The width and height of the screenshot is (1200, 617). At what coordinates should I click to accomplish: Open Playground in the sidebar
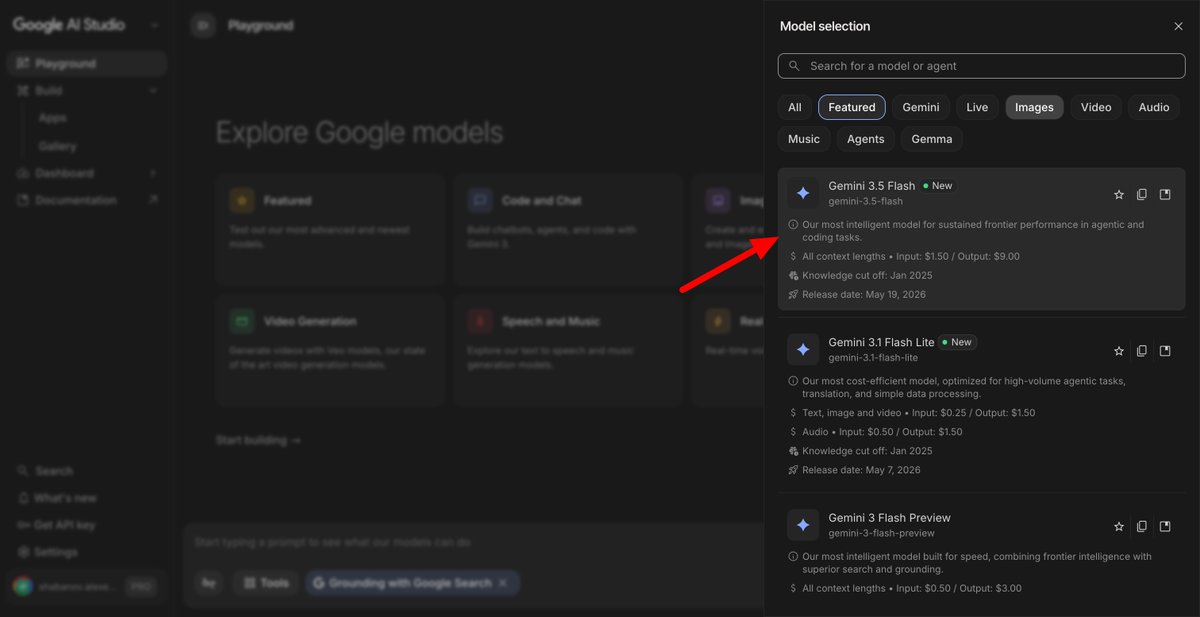86,64
